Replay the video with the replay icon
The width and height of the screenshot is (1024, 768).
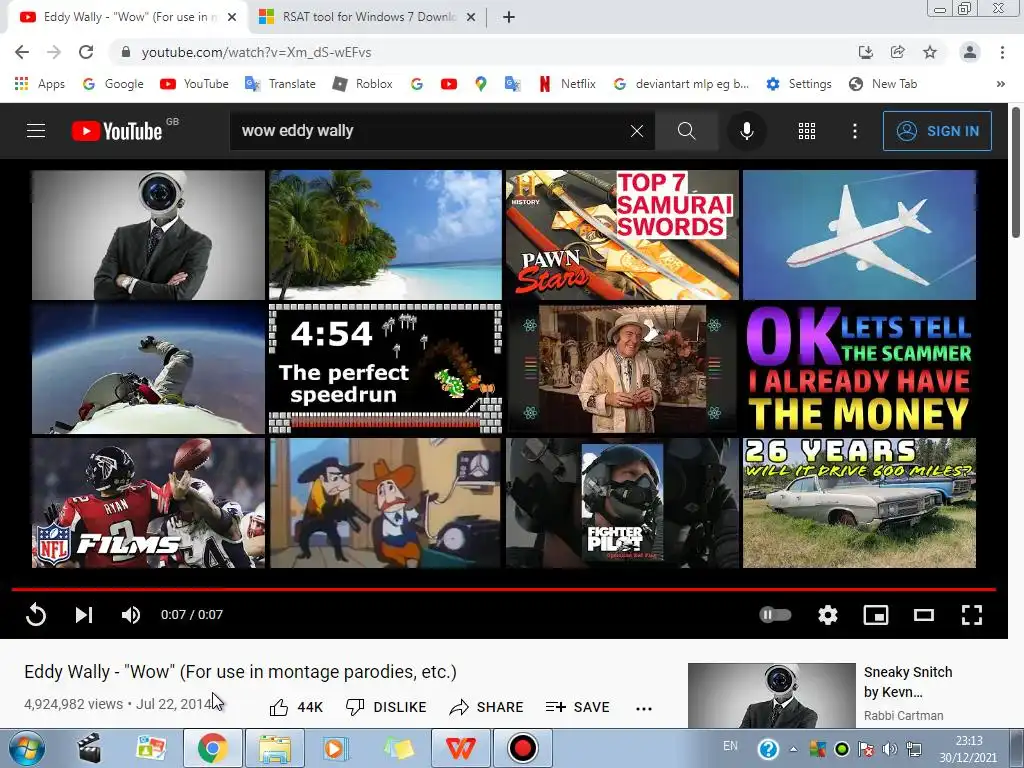tap(36, 615)
